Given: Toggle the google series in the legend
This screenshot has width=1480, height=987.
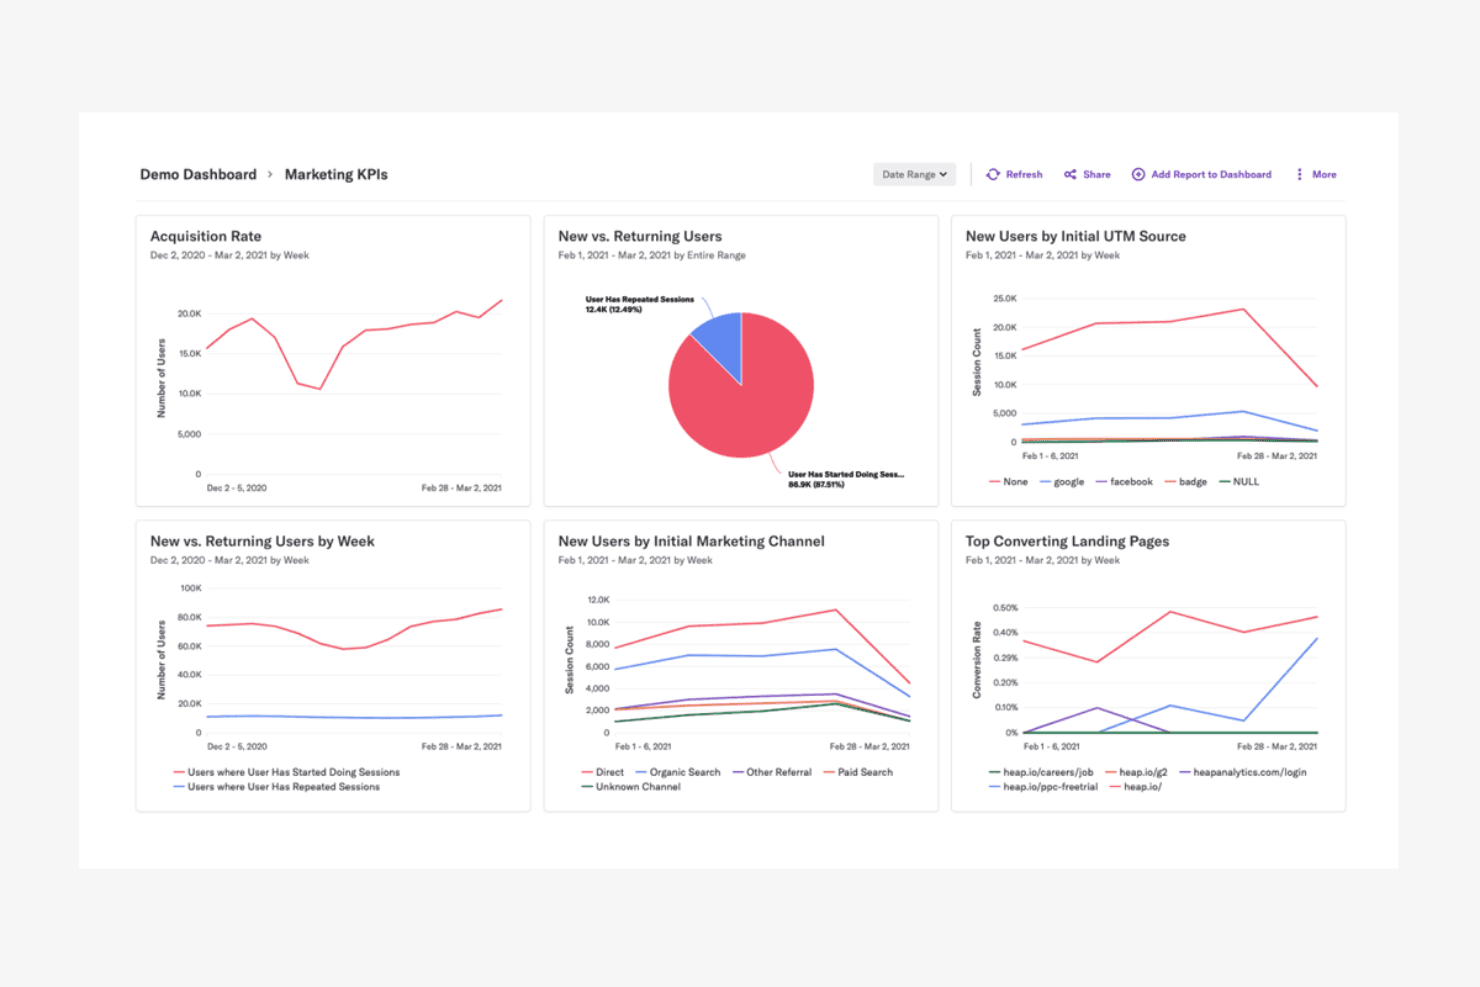Looking at the screenshot, I should [1062, 482].
